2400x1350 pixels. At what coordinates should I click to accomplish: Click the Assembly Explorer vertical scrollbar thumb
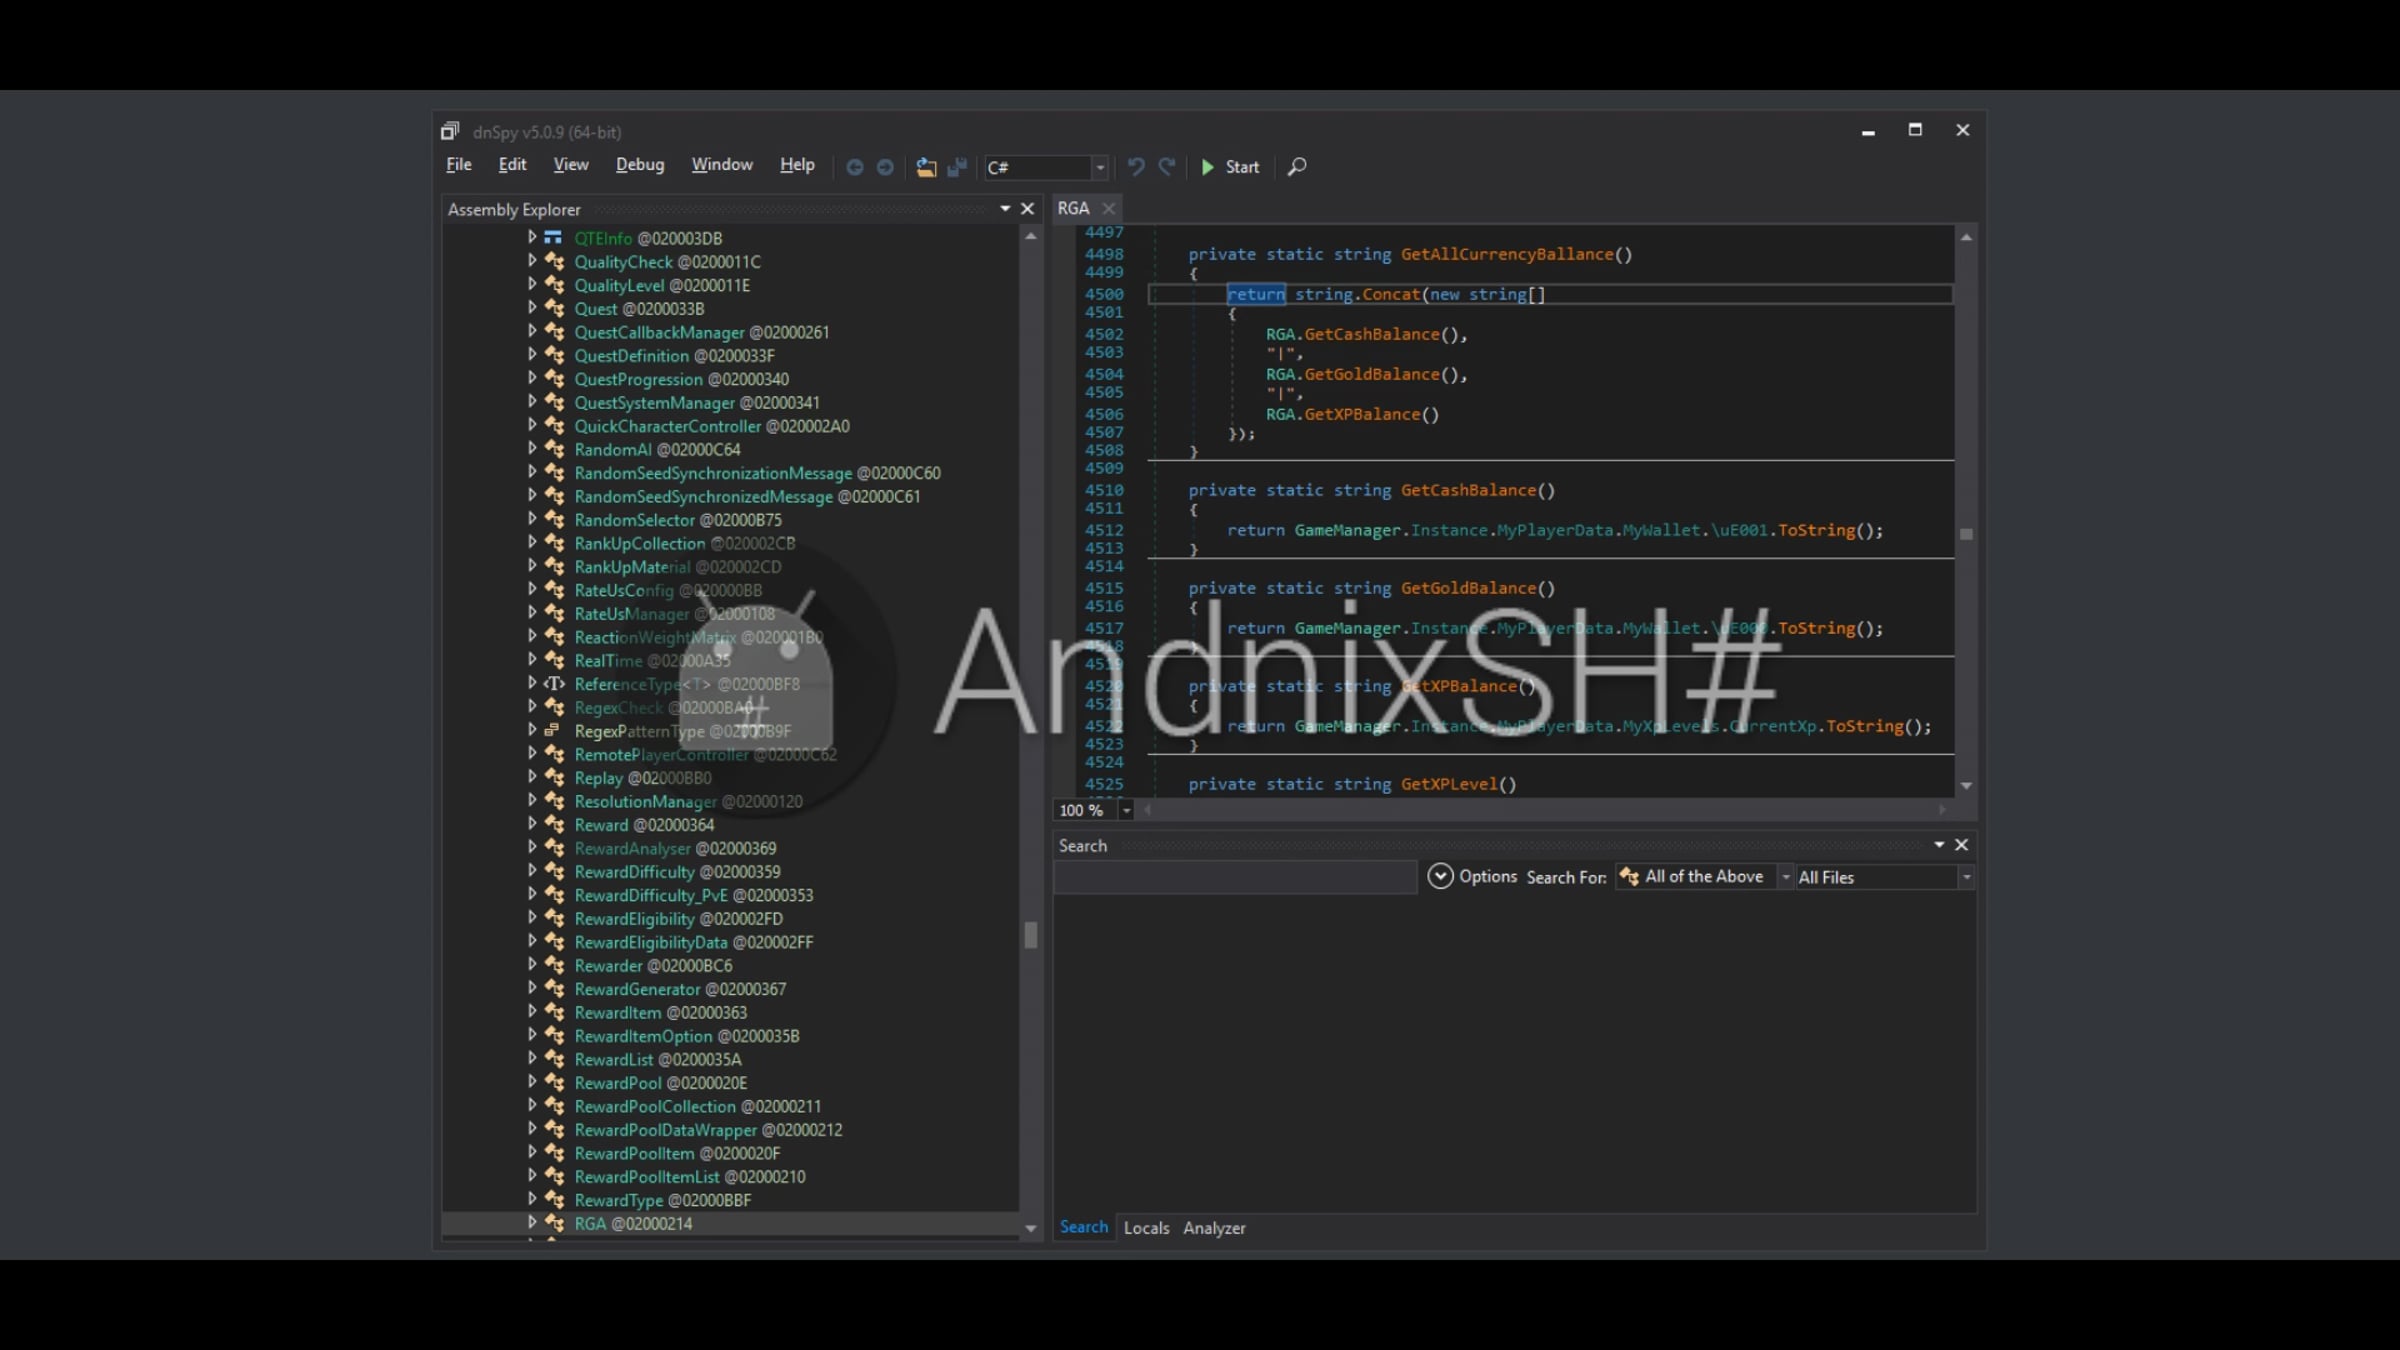[x=1030, y=934]
